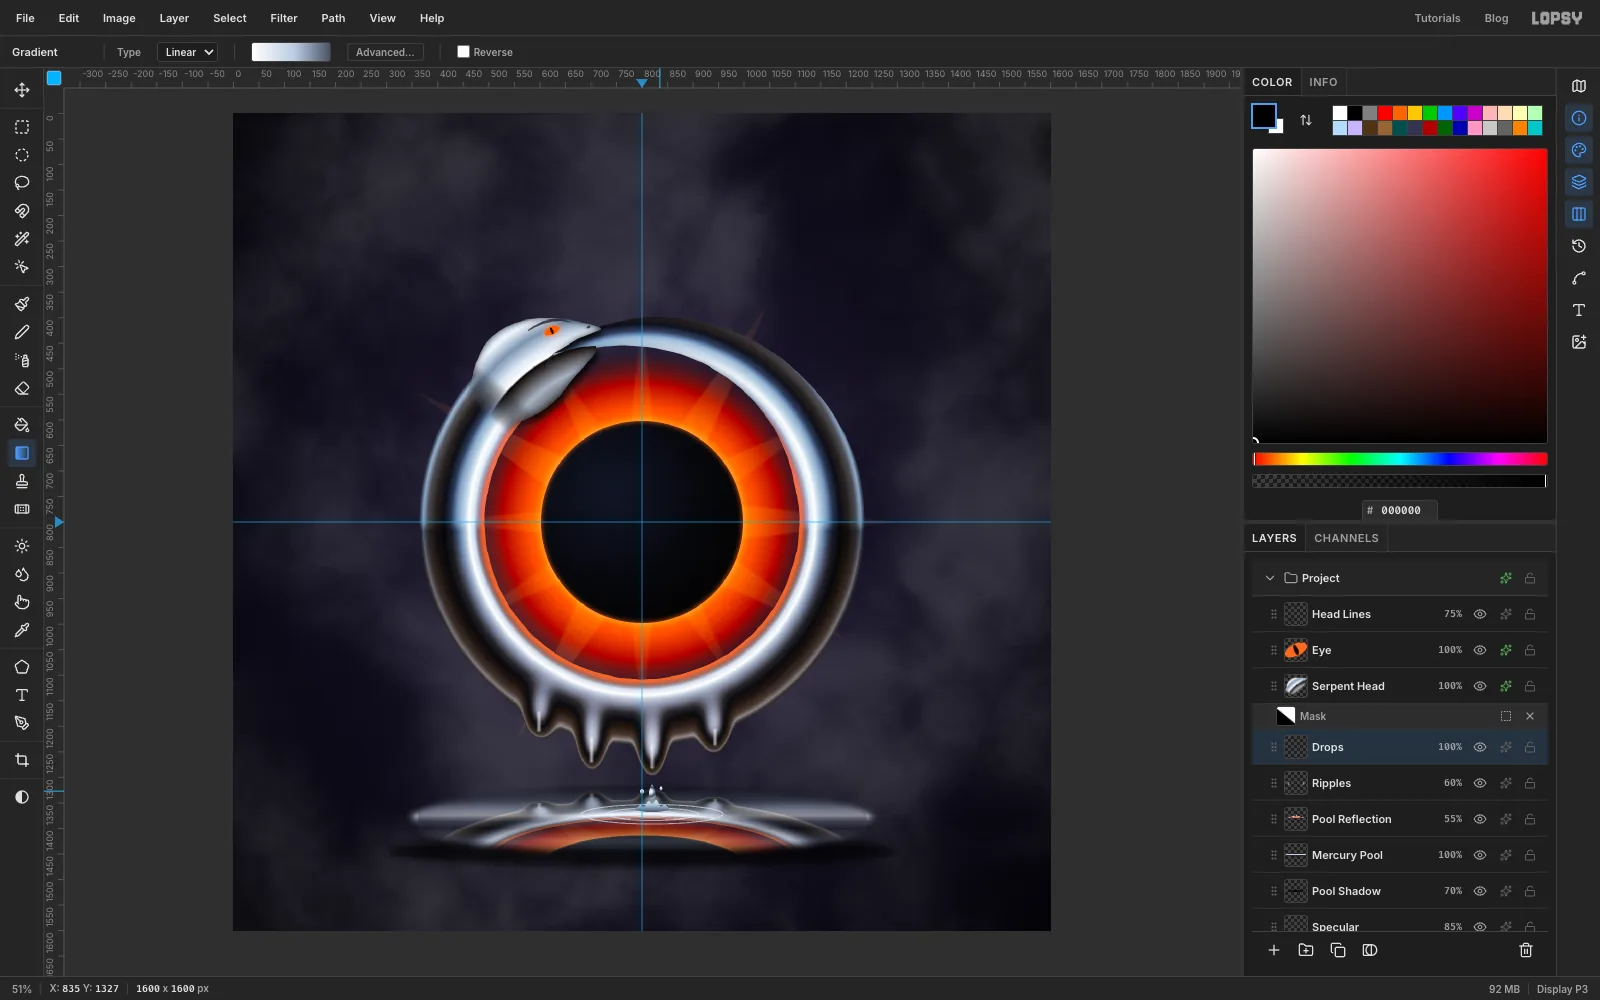
Task: Open the Layer menu
Action: 174,18
